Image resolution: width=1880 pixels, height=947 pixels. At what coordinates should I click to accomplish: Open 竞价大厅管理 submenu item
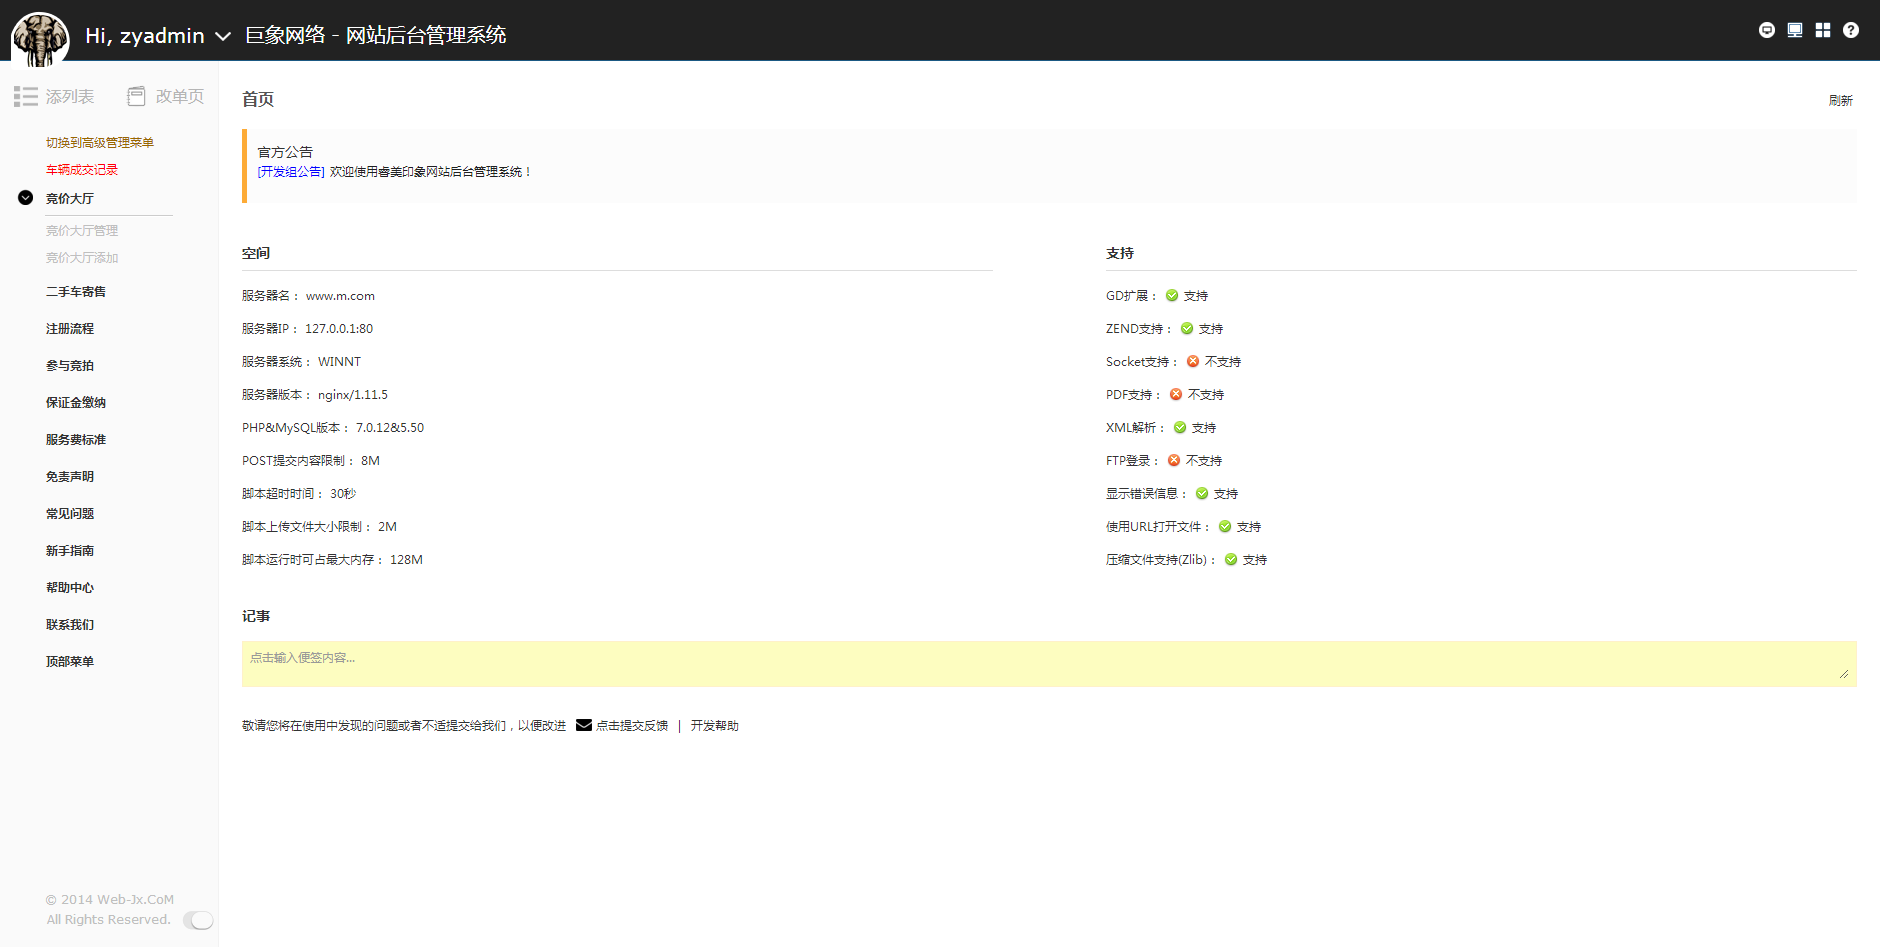pyautogui.click(x=82, y=231)
